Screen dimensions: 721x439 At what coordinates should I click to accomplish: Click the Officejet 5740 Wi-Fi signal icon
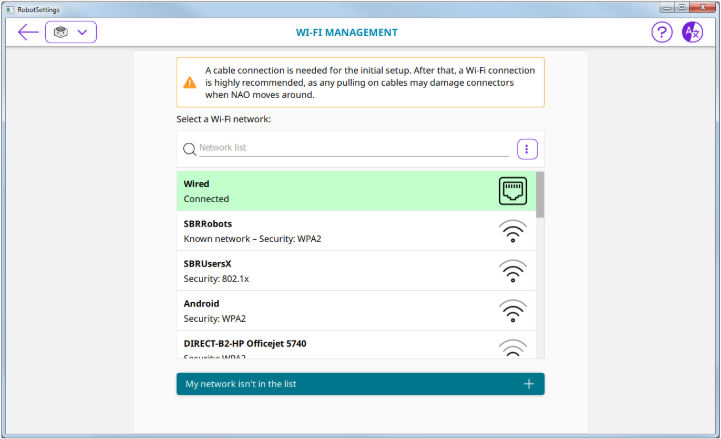click(x=513, y=348)
